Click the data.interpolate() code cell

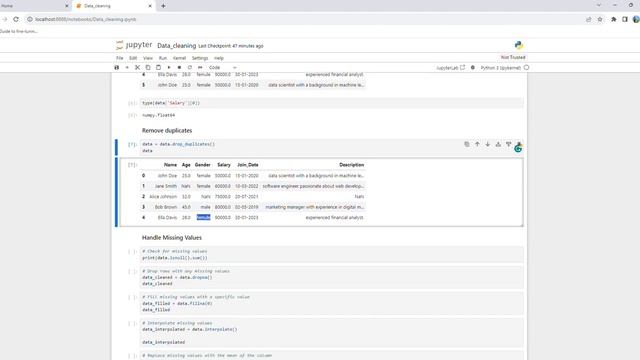[332, 333]
